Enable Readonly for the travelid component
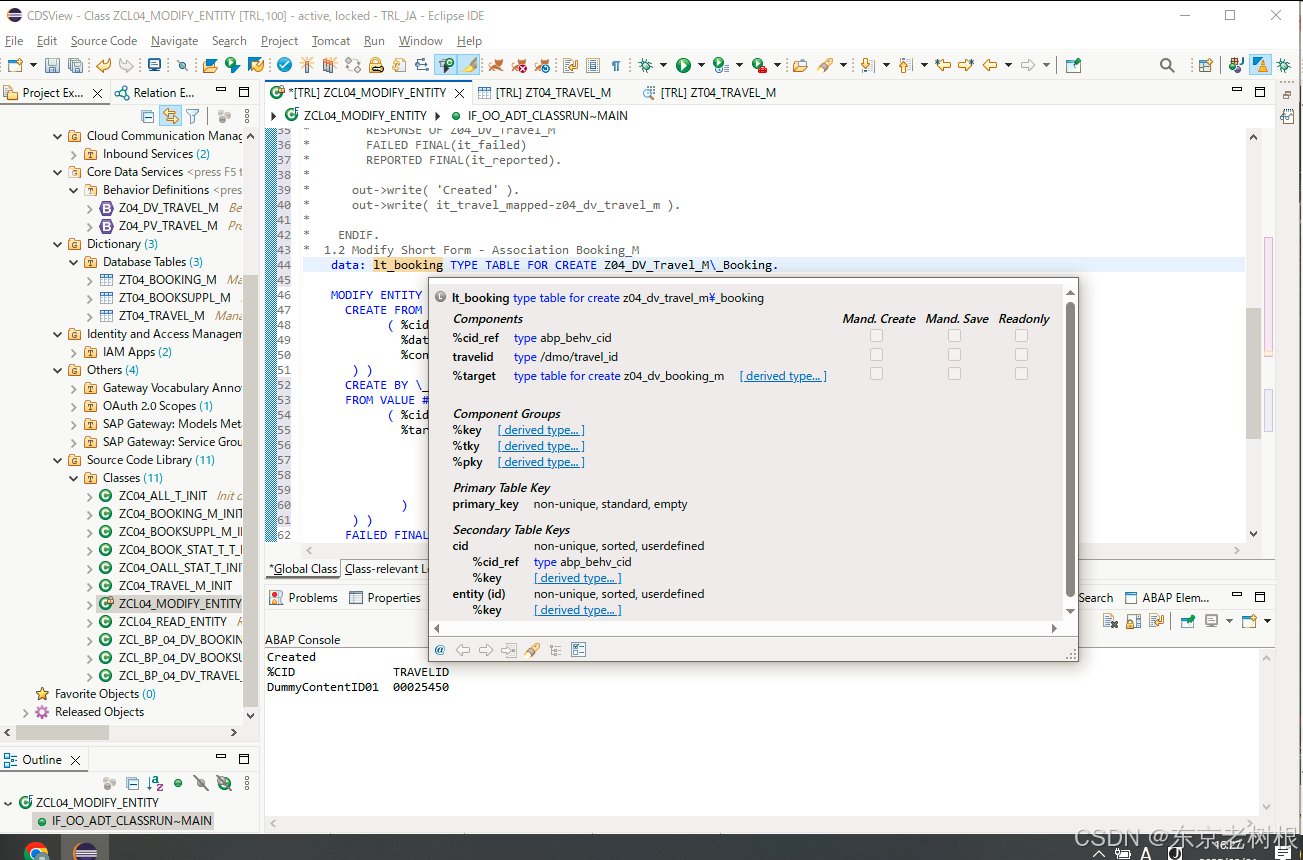 click(1021, 357)
